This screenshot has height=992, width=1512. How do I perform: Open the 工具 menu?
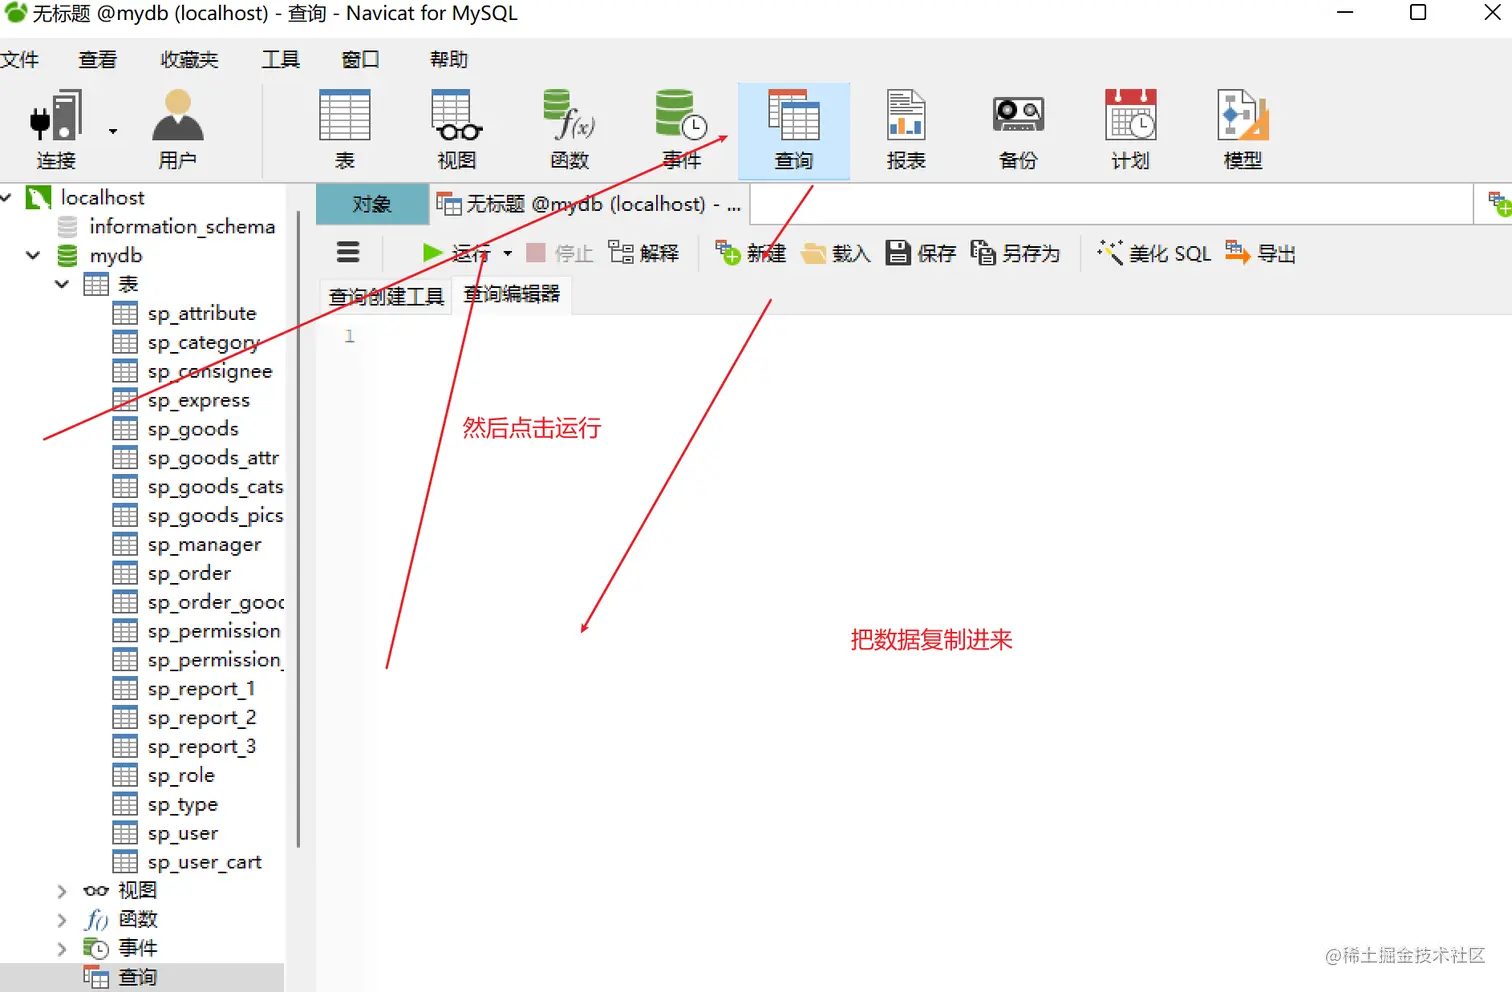tap(281, 60)
